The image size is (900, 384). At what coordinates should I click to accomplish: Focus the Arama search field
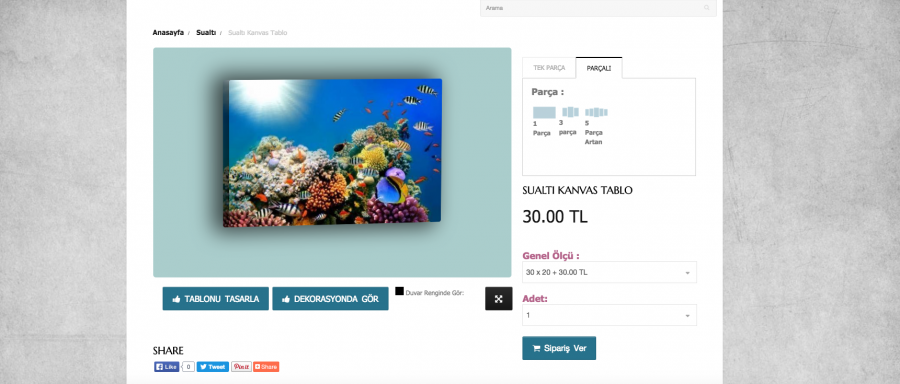point(598,8)
